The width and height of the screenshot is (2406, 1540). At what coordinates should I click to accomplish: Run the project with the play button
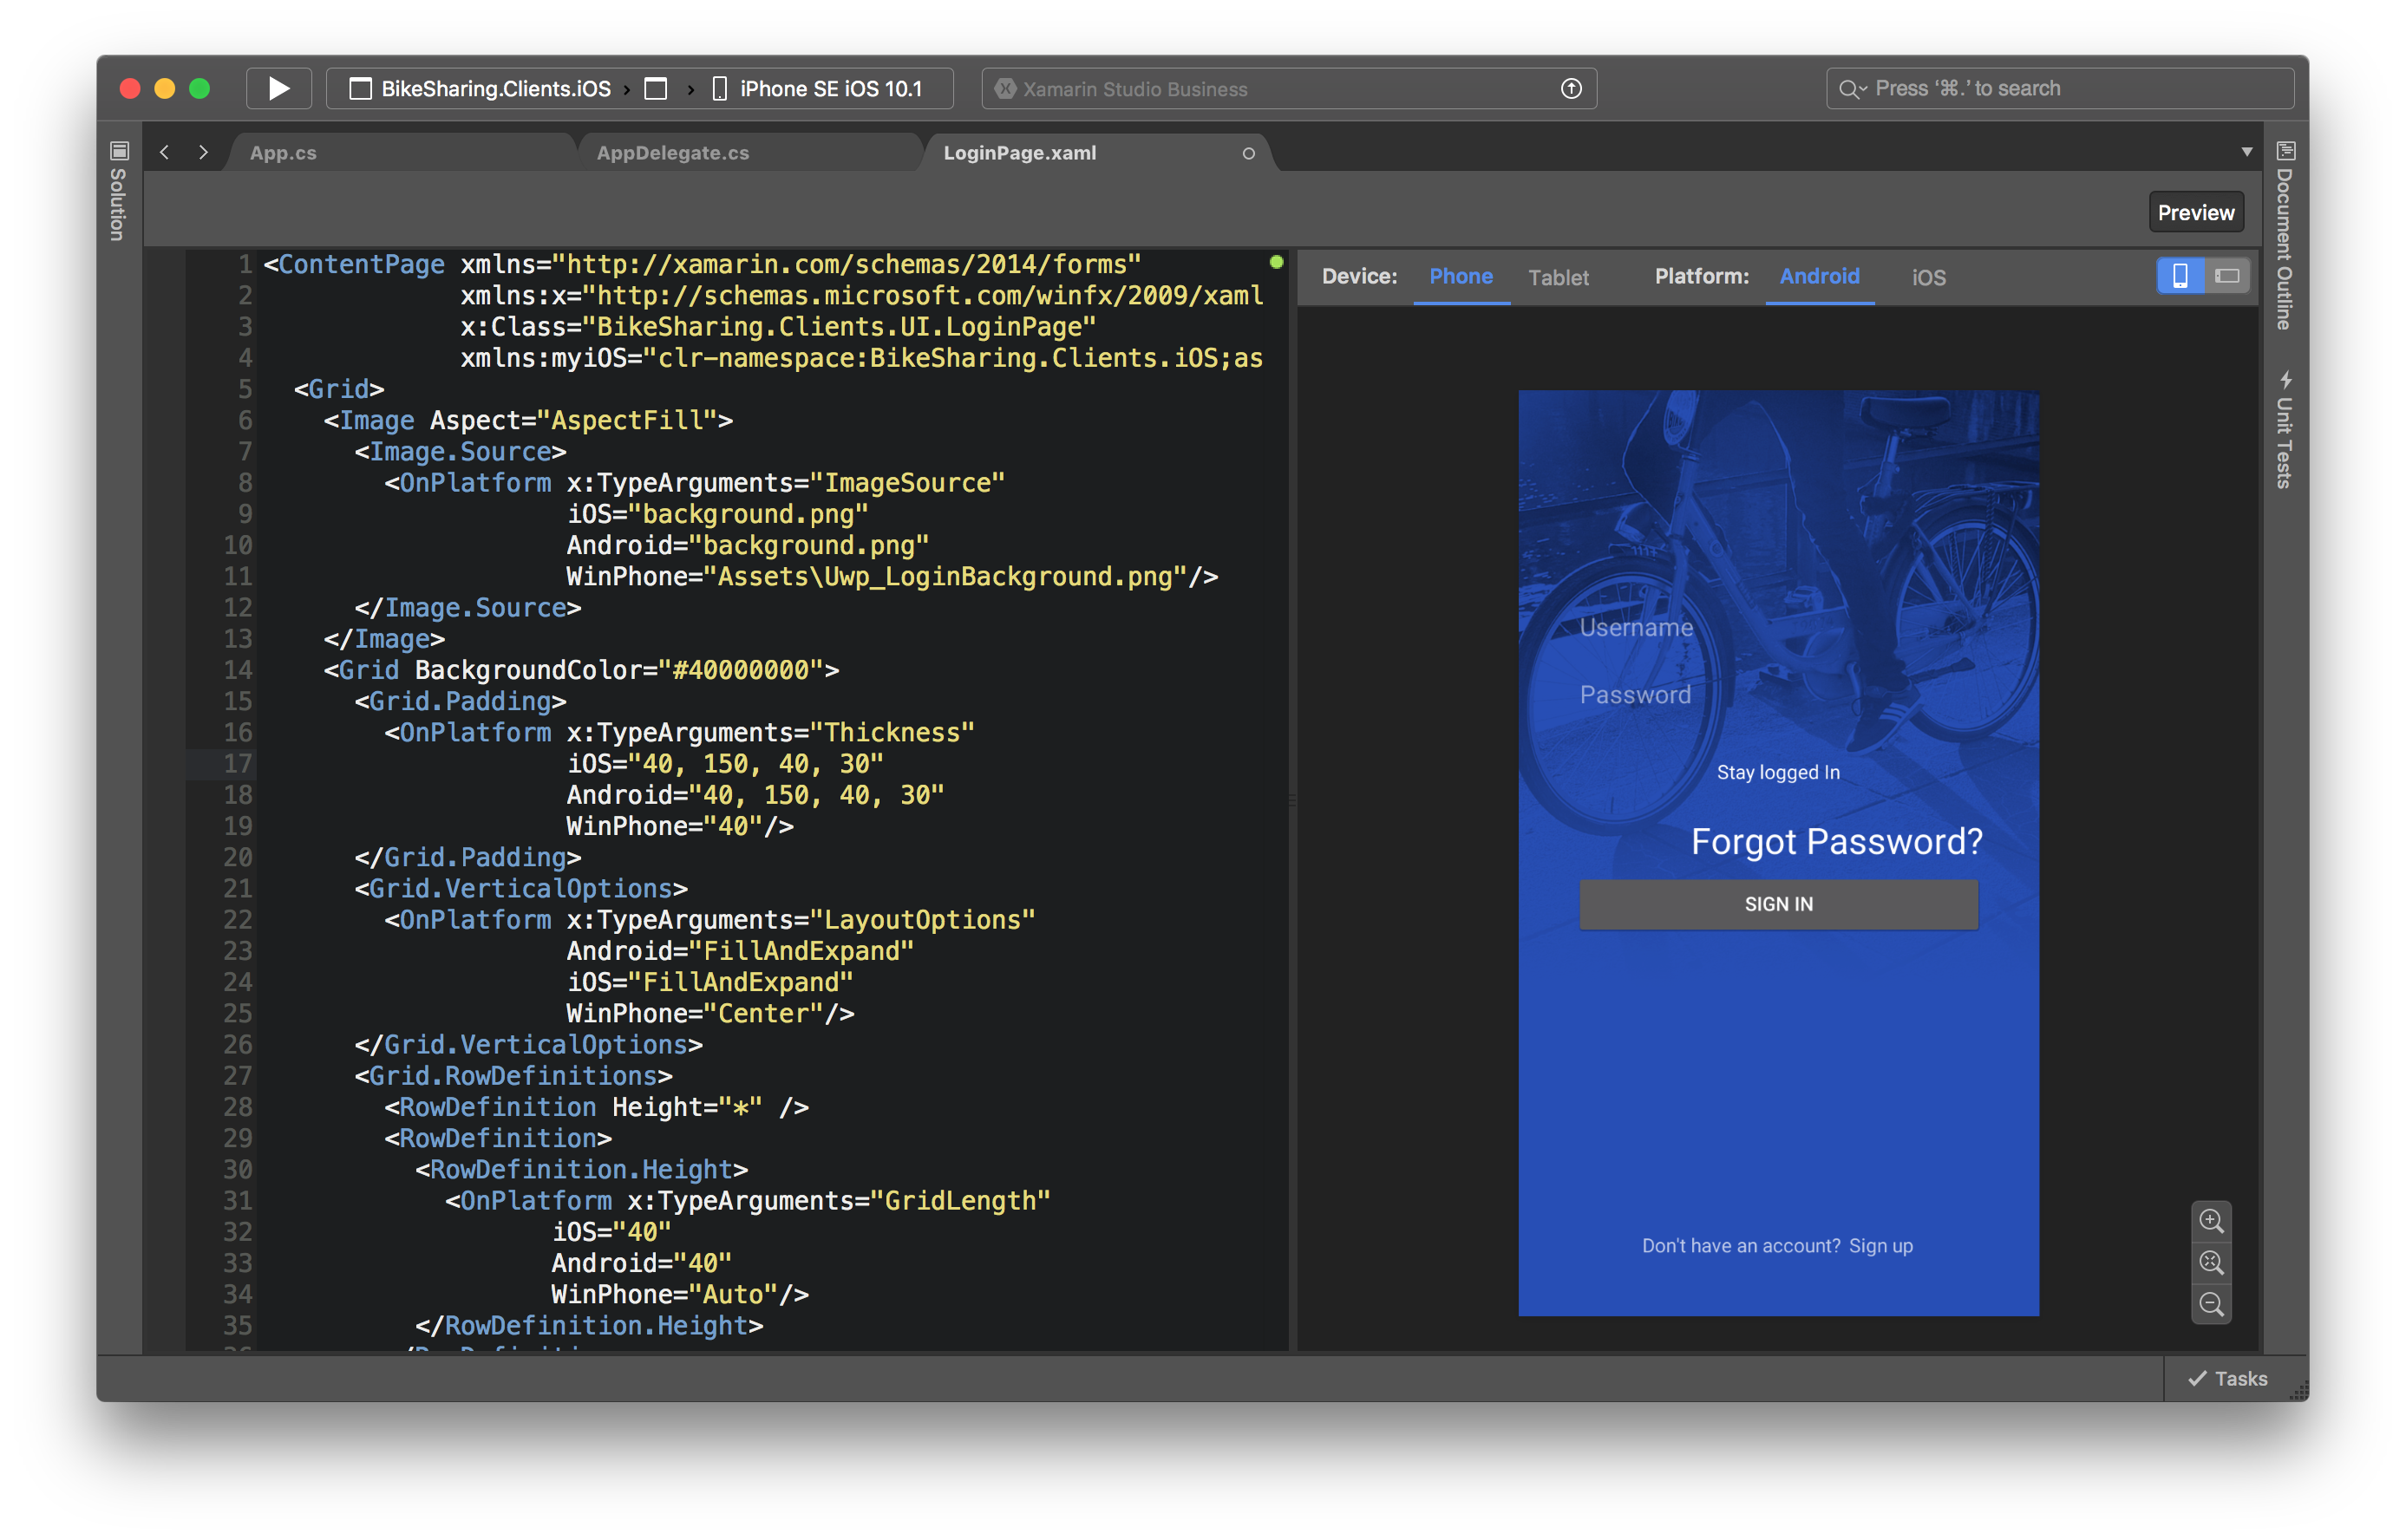[x=279, y=89]
